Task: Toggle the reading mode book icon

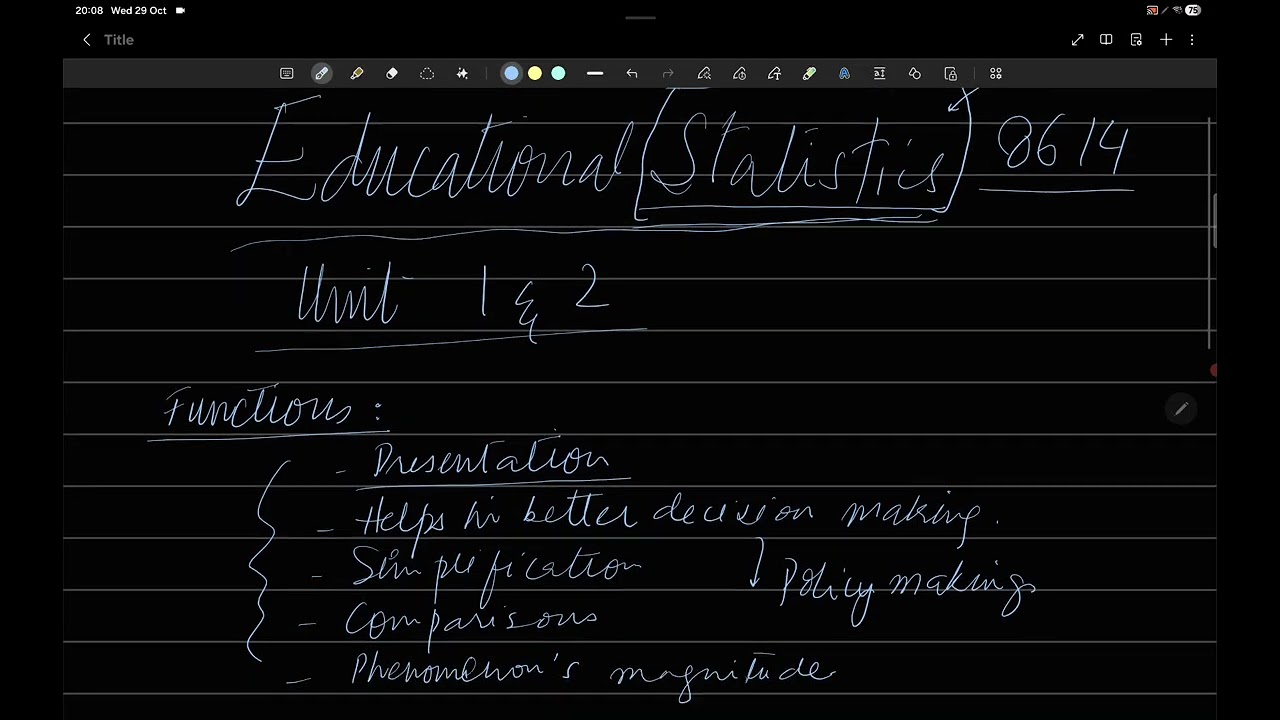Action: [1106, 40]
